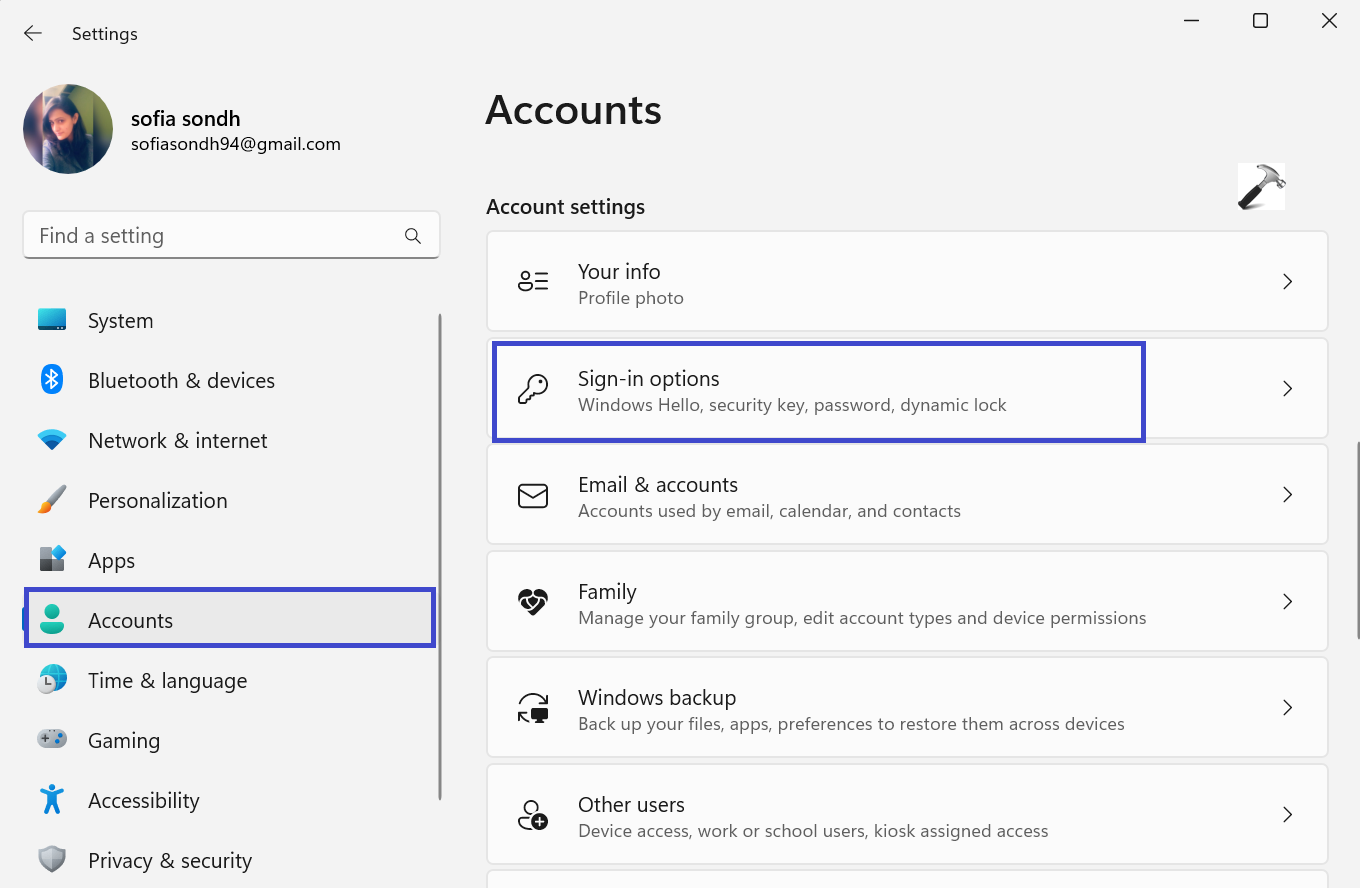1360x888 pixels.
Task: Expand the Family row chevron
Action: 1287,602
